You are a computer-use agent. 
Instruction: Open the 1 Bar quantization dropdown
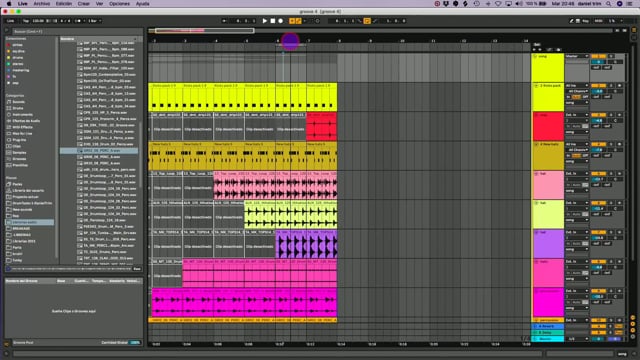(95, 21)
